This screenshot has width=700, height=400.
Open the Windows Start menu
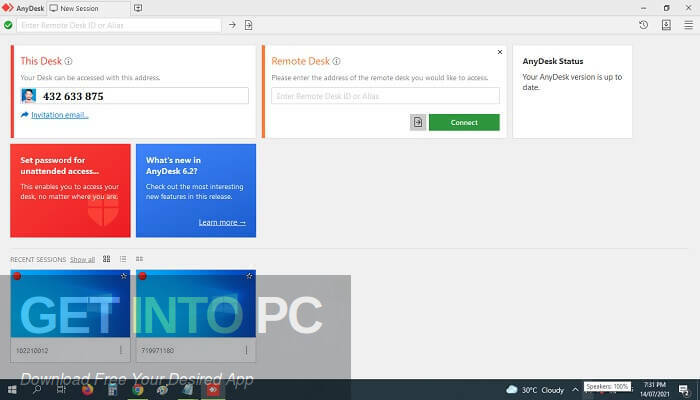point(12,390)
